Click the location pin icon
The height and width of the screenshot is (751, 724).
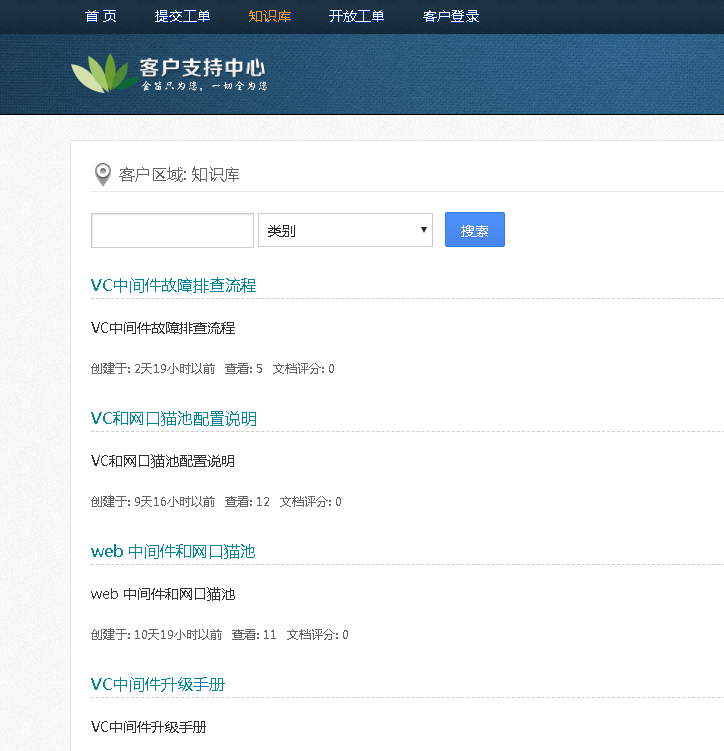(102, 175)
